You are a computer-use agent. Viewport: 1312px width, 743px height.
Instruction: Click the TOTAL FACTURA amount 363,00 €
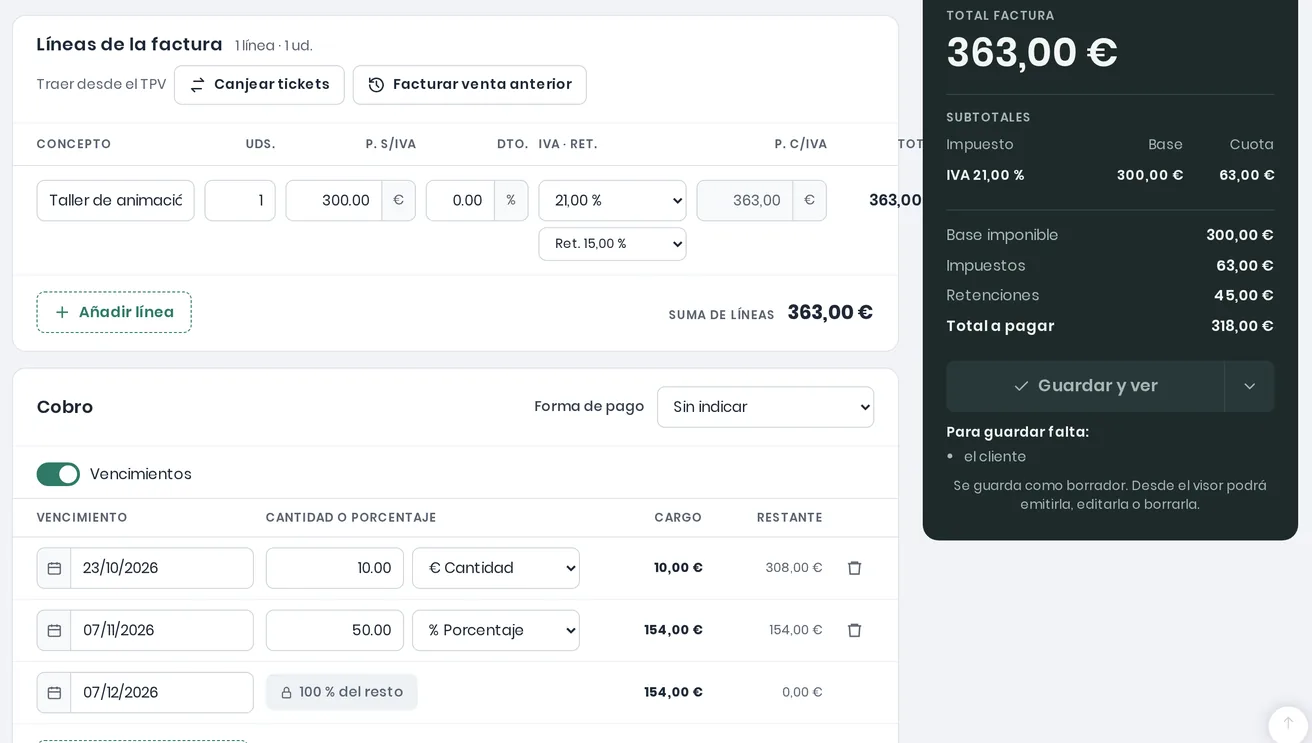(x=1032, y=52)
